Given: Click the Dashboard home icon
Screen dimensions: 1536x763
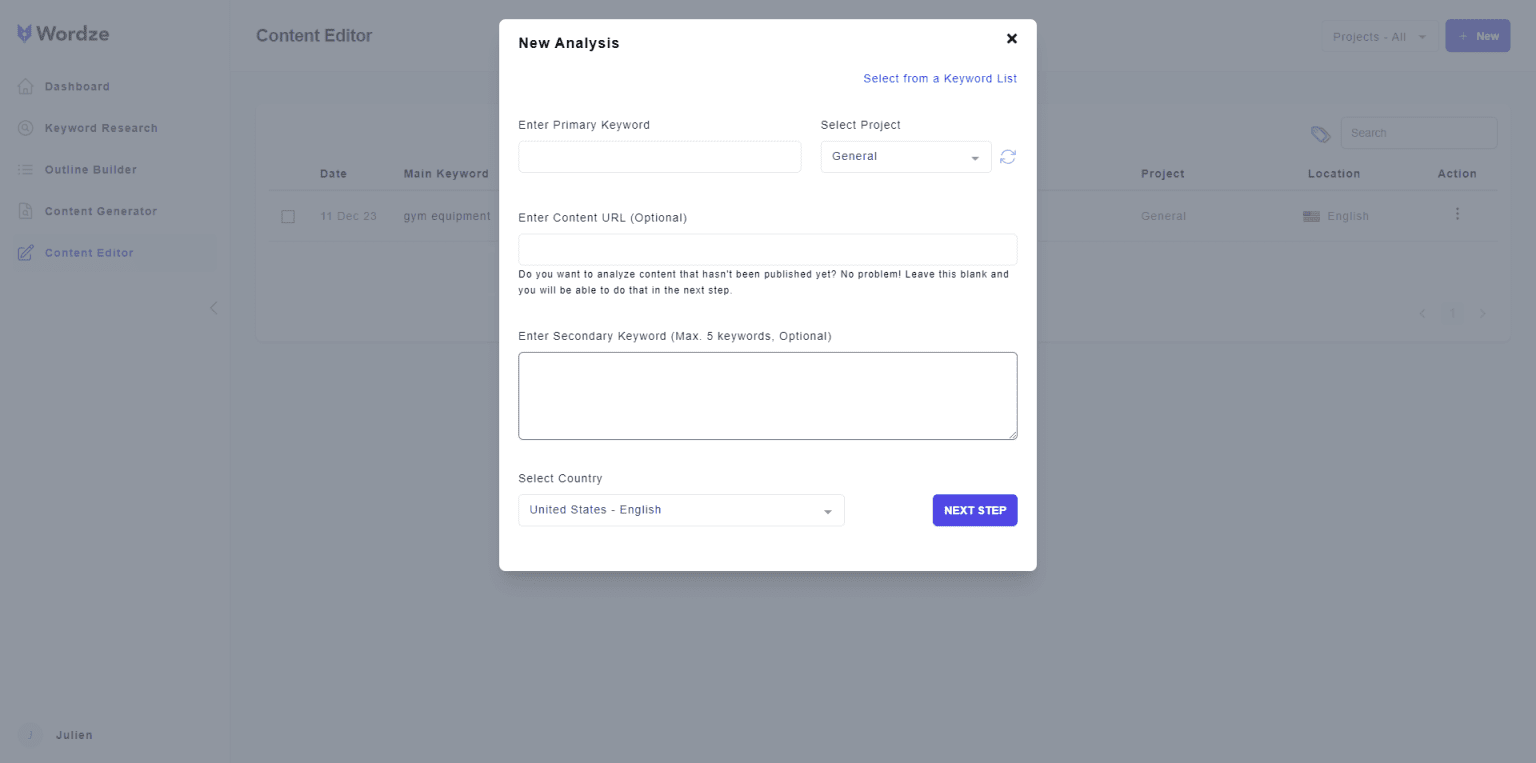Looking at the screenshot, I should 26,87.
